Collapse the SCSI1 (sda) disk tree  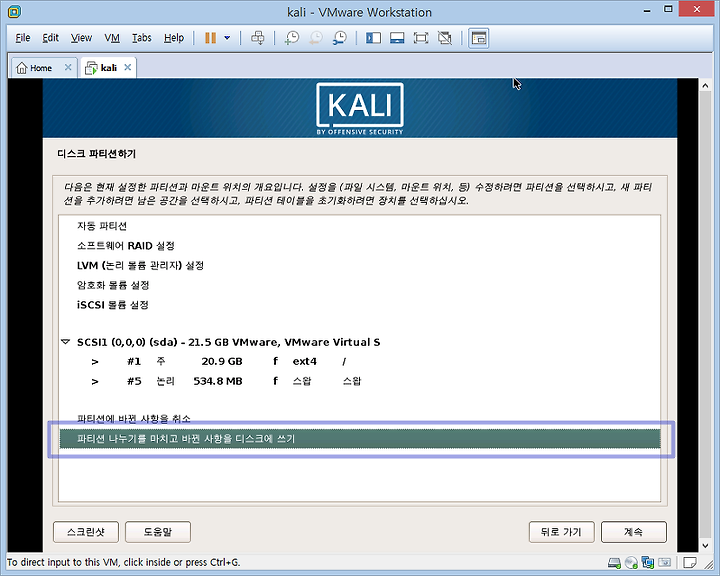[66, 342]
